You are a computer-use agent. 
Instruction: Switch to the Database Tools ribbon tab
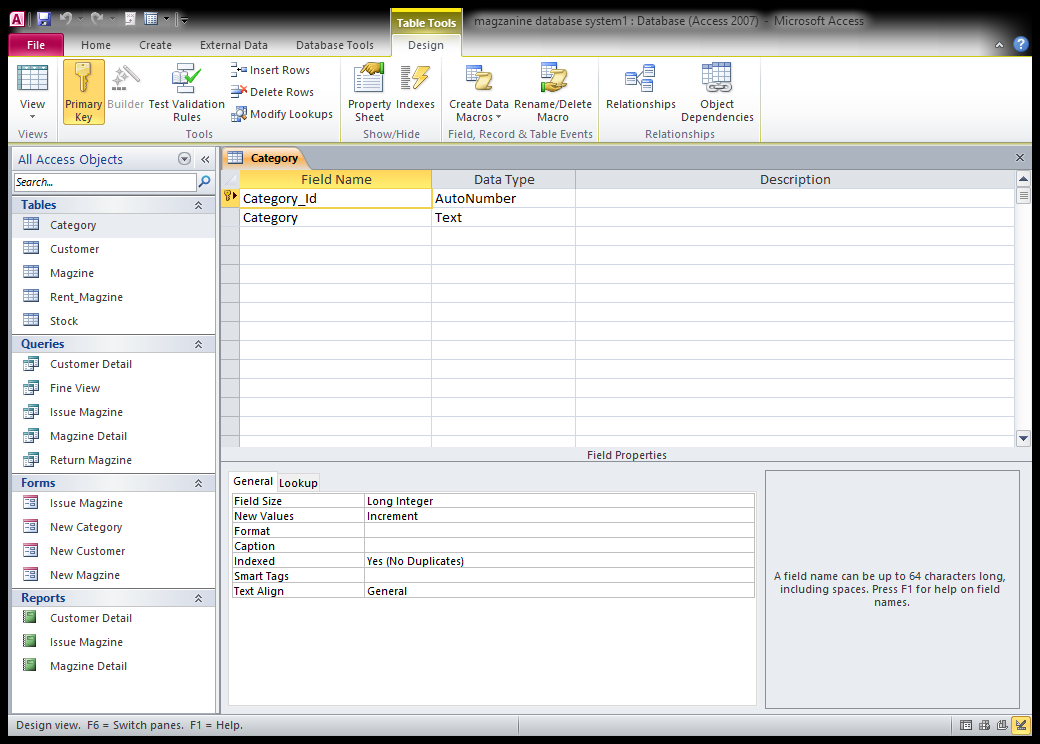(x=334, y=44)
